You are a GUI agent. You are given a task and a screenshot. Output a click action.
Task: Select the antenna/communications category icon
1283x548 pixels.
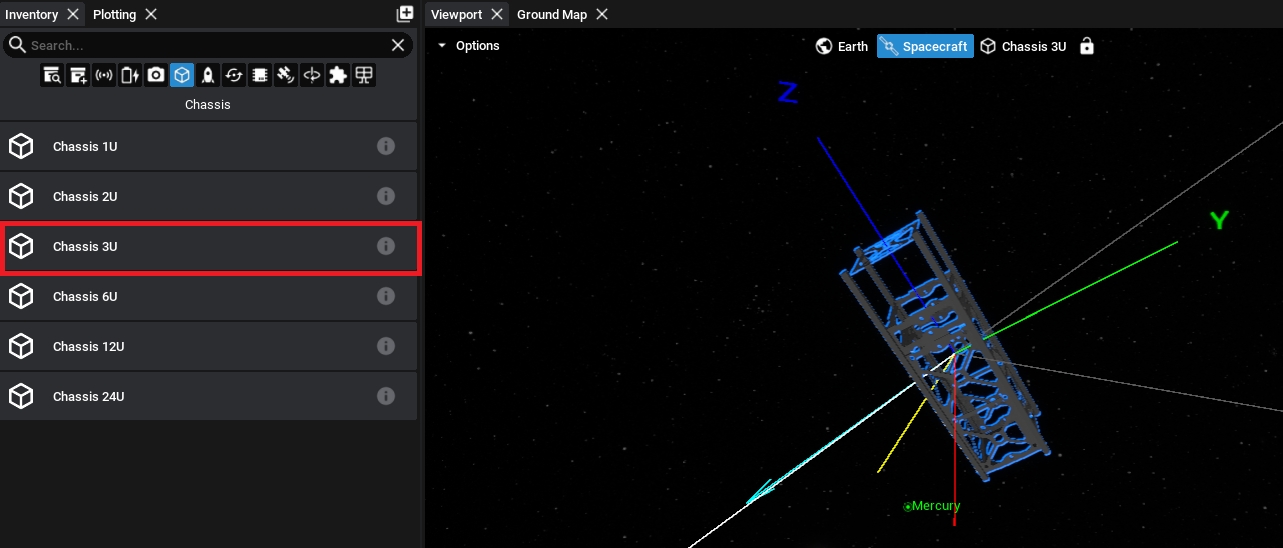coord(104,75)
